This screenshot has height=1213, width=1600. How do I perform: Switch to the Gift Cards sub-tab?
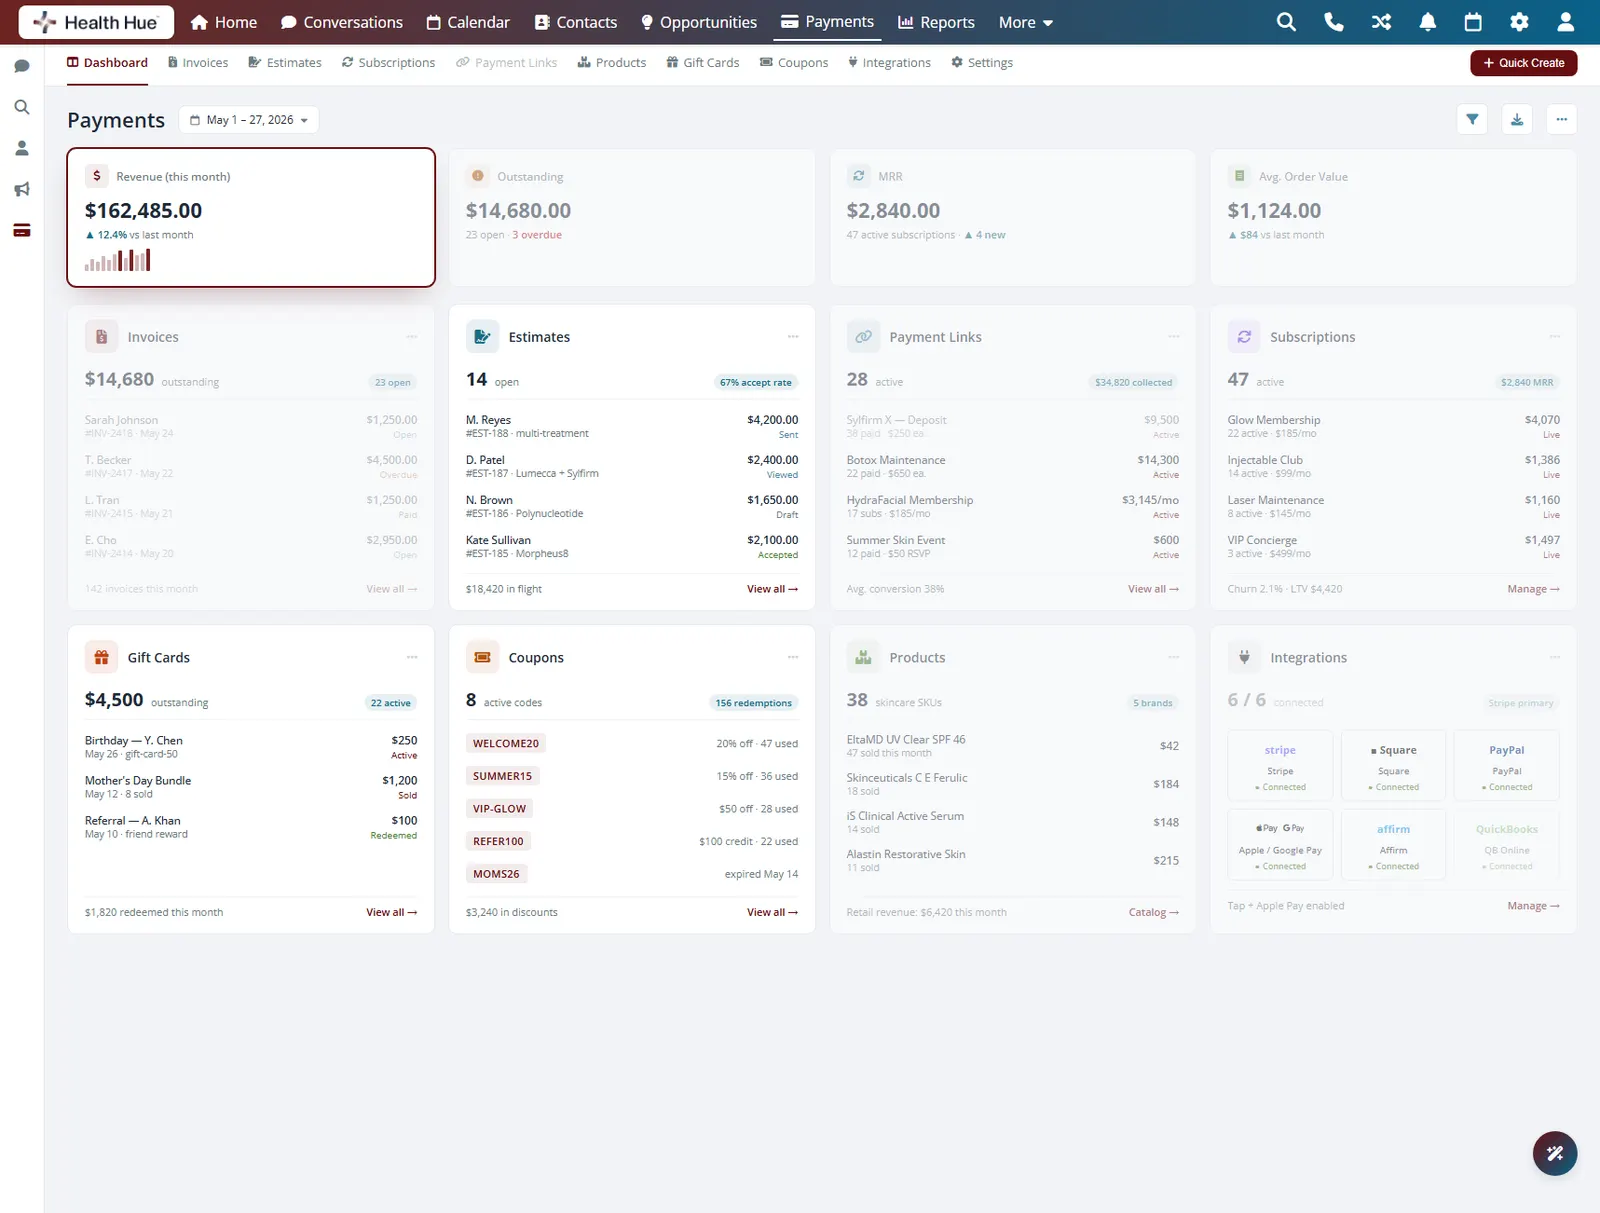click(703, 62)
